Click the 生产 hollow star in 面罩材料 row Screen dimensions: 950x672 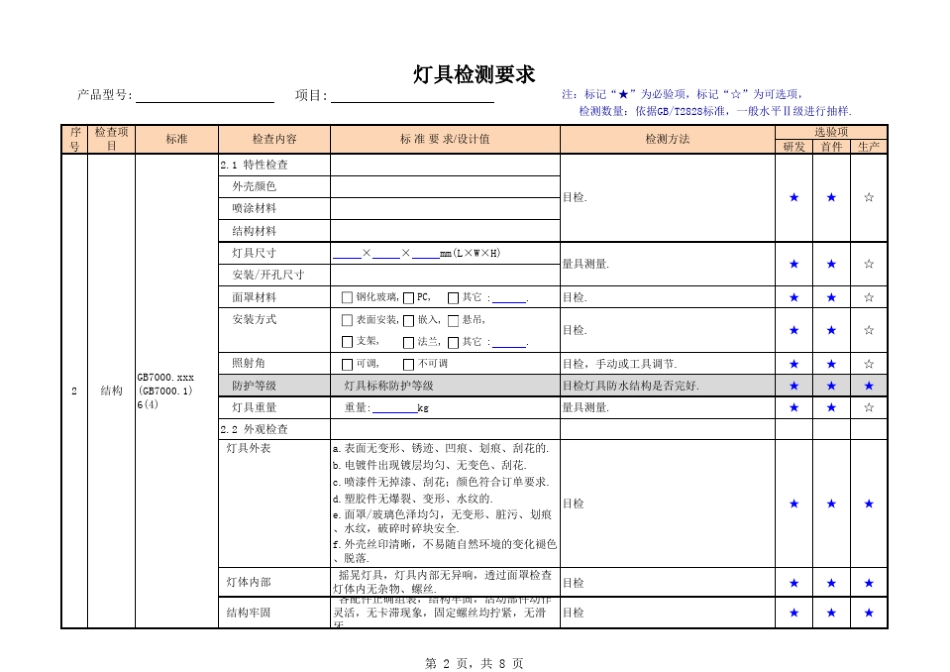point(869,298)
